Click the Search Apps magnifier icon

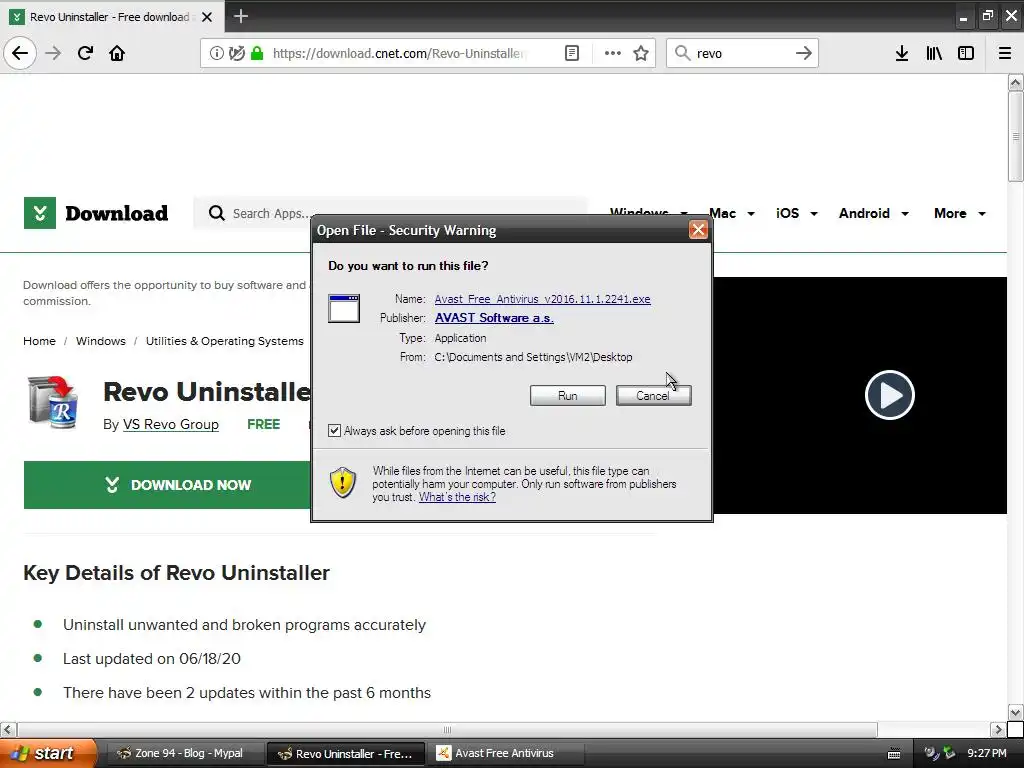point(216,213)
